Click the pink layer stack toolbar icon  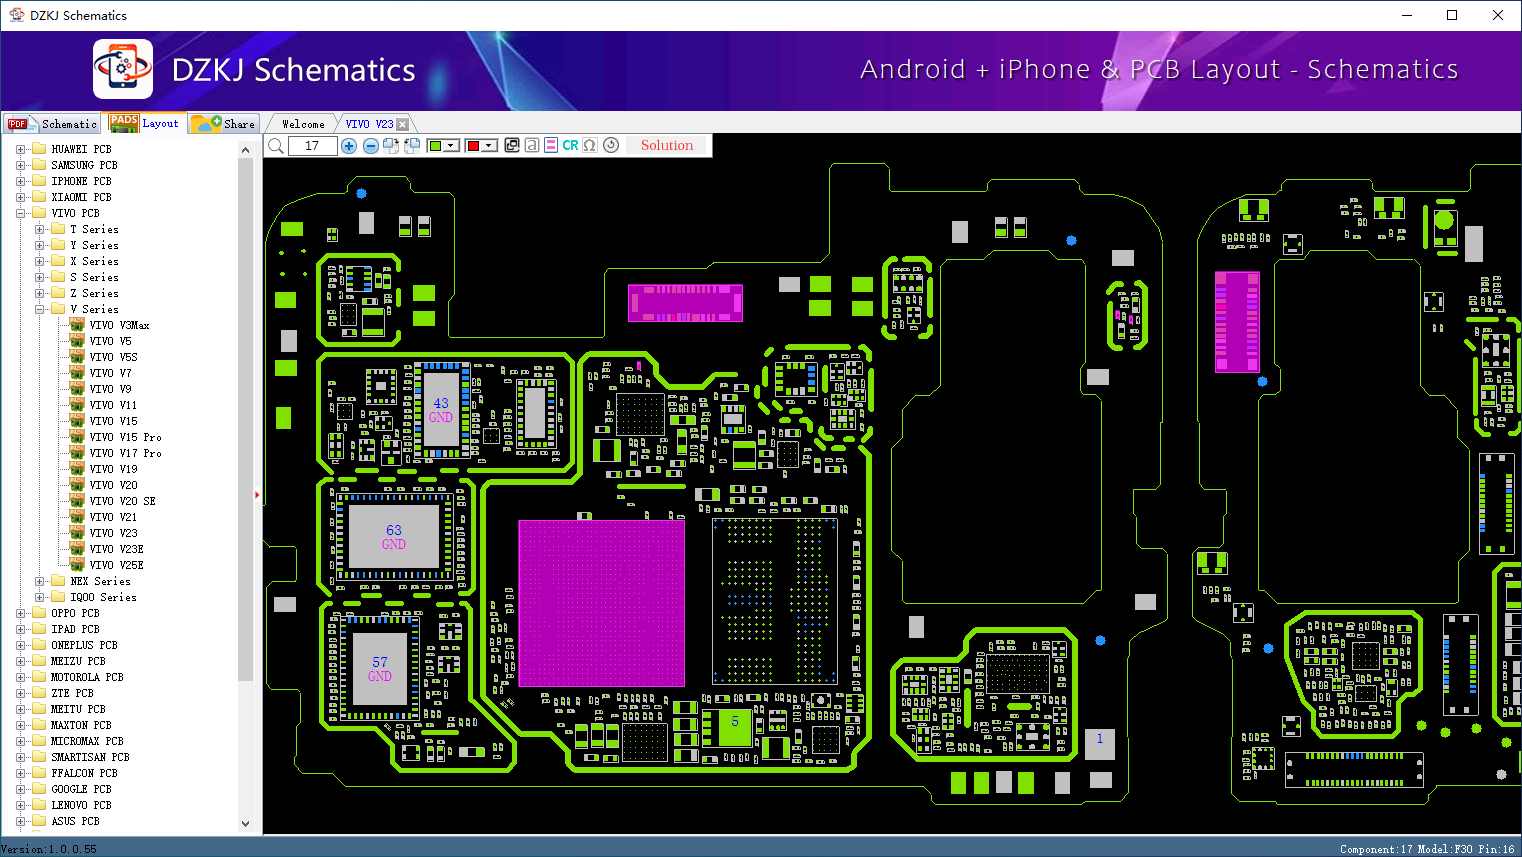click(x=551, y=145)
